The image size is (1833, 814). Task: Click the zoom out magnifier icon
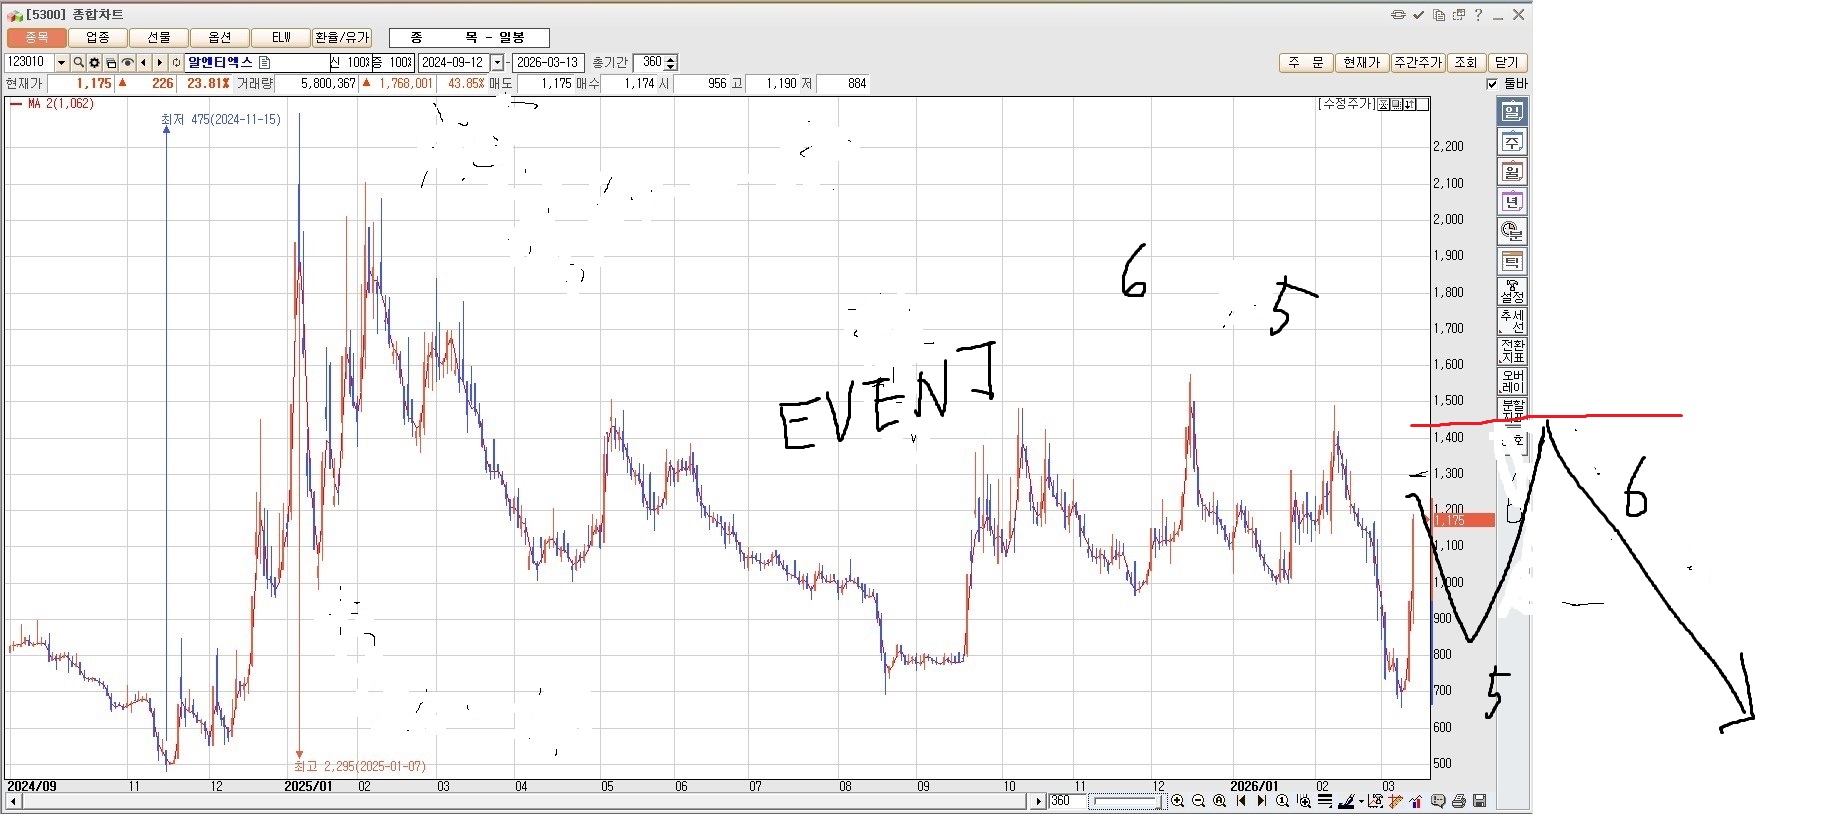[1198, 801]
